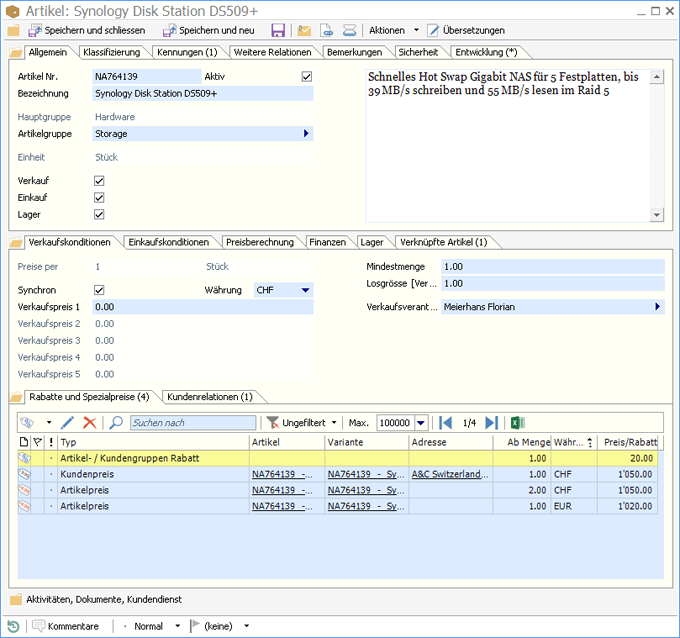Click the folder icon beside Allgemein tab
Viewport: 680px width, 638px height.
point(16,52)
